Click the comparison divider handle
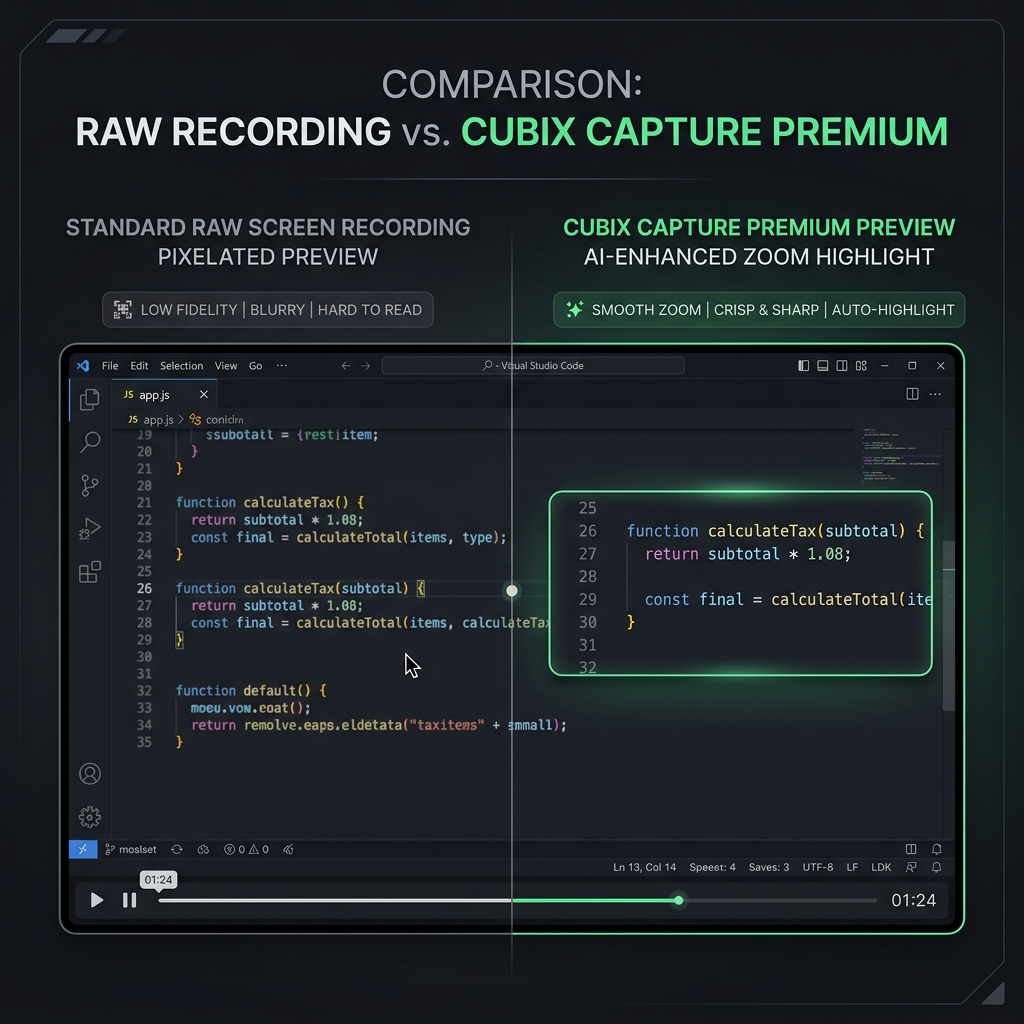The image size is (1024, 1024). 512,590
